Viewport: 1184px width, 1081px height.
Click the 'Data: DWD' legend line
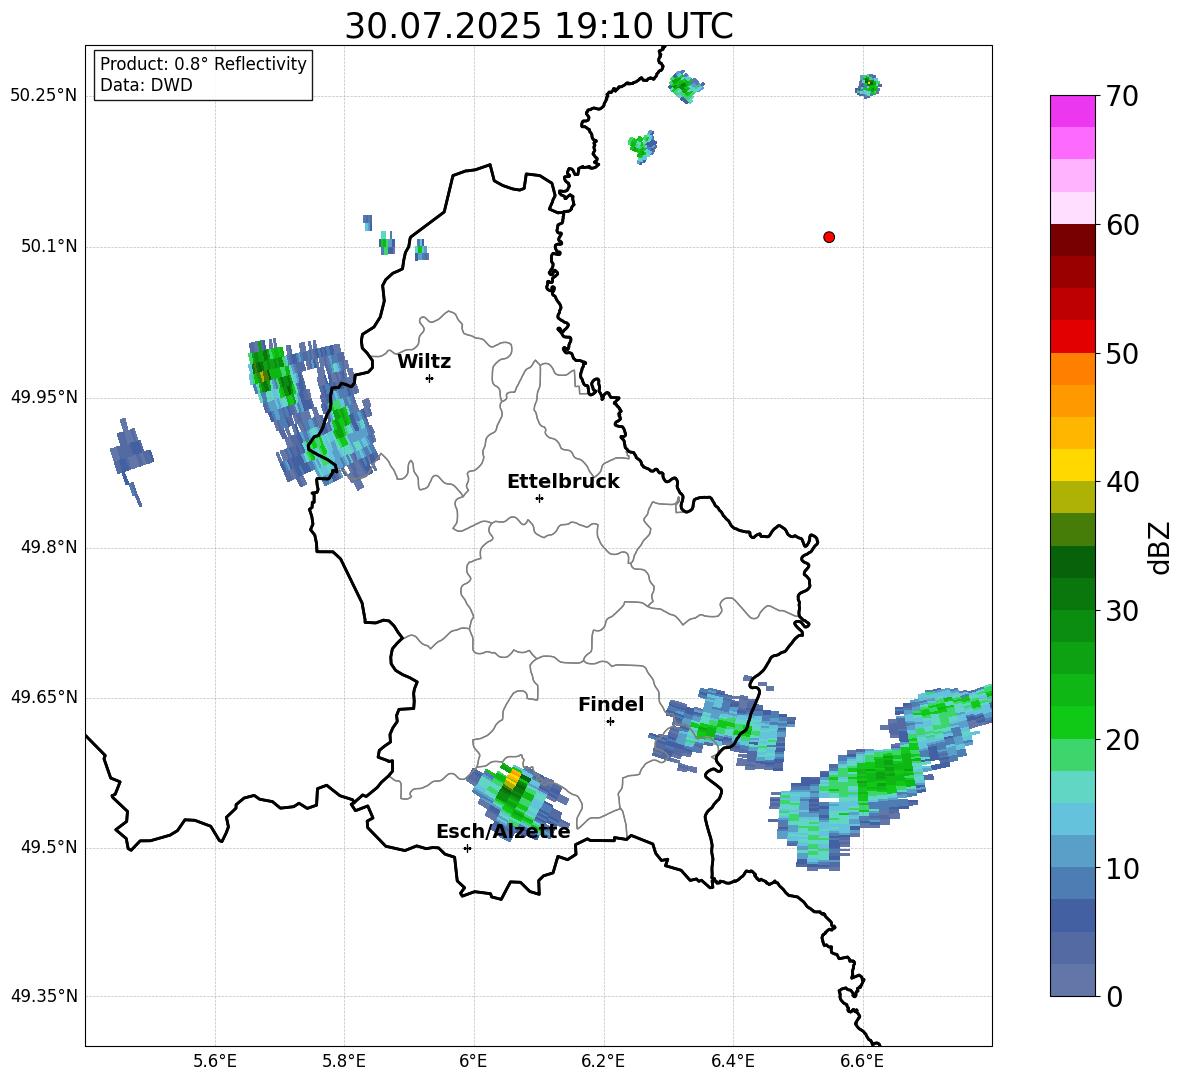click(x=146, y=85)
